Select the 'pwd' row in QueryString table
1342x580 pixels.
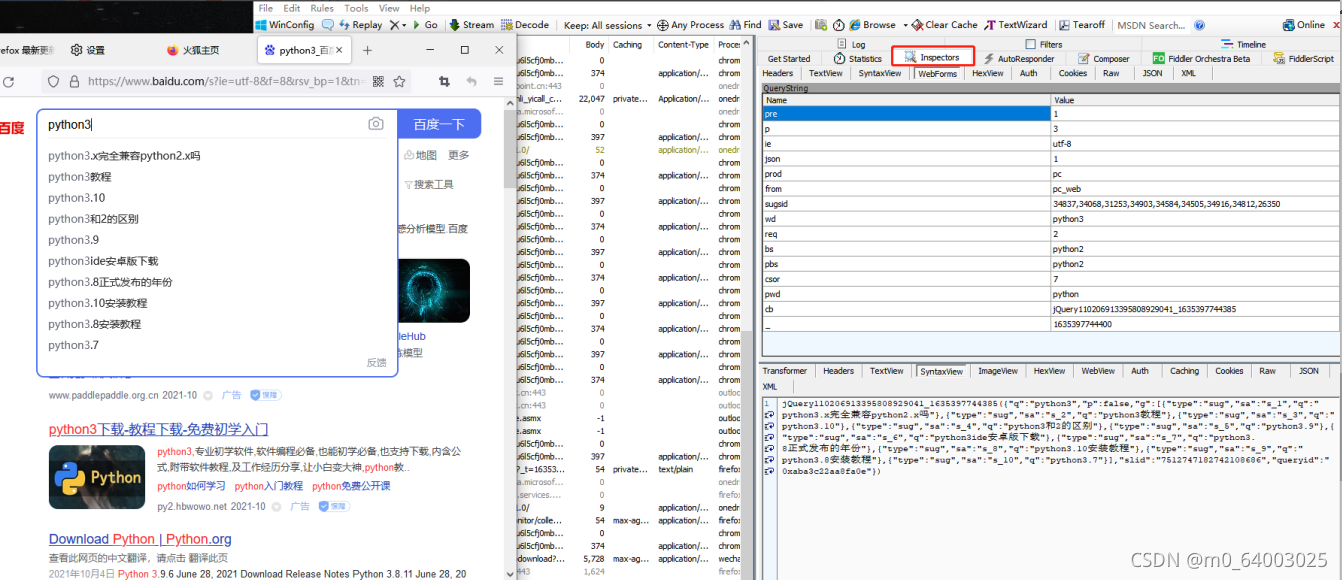point(1050,294)
